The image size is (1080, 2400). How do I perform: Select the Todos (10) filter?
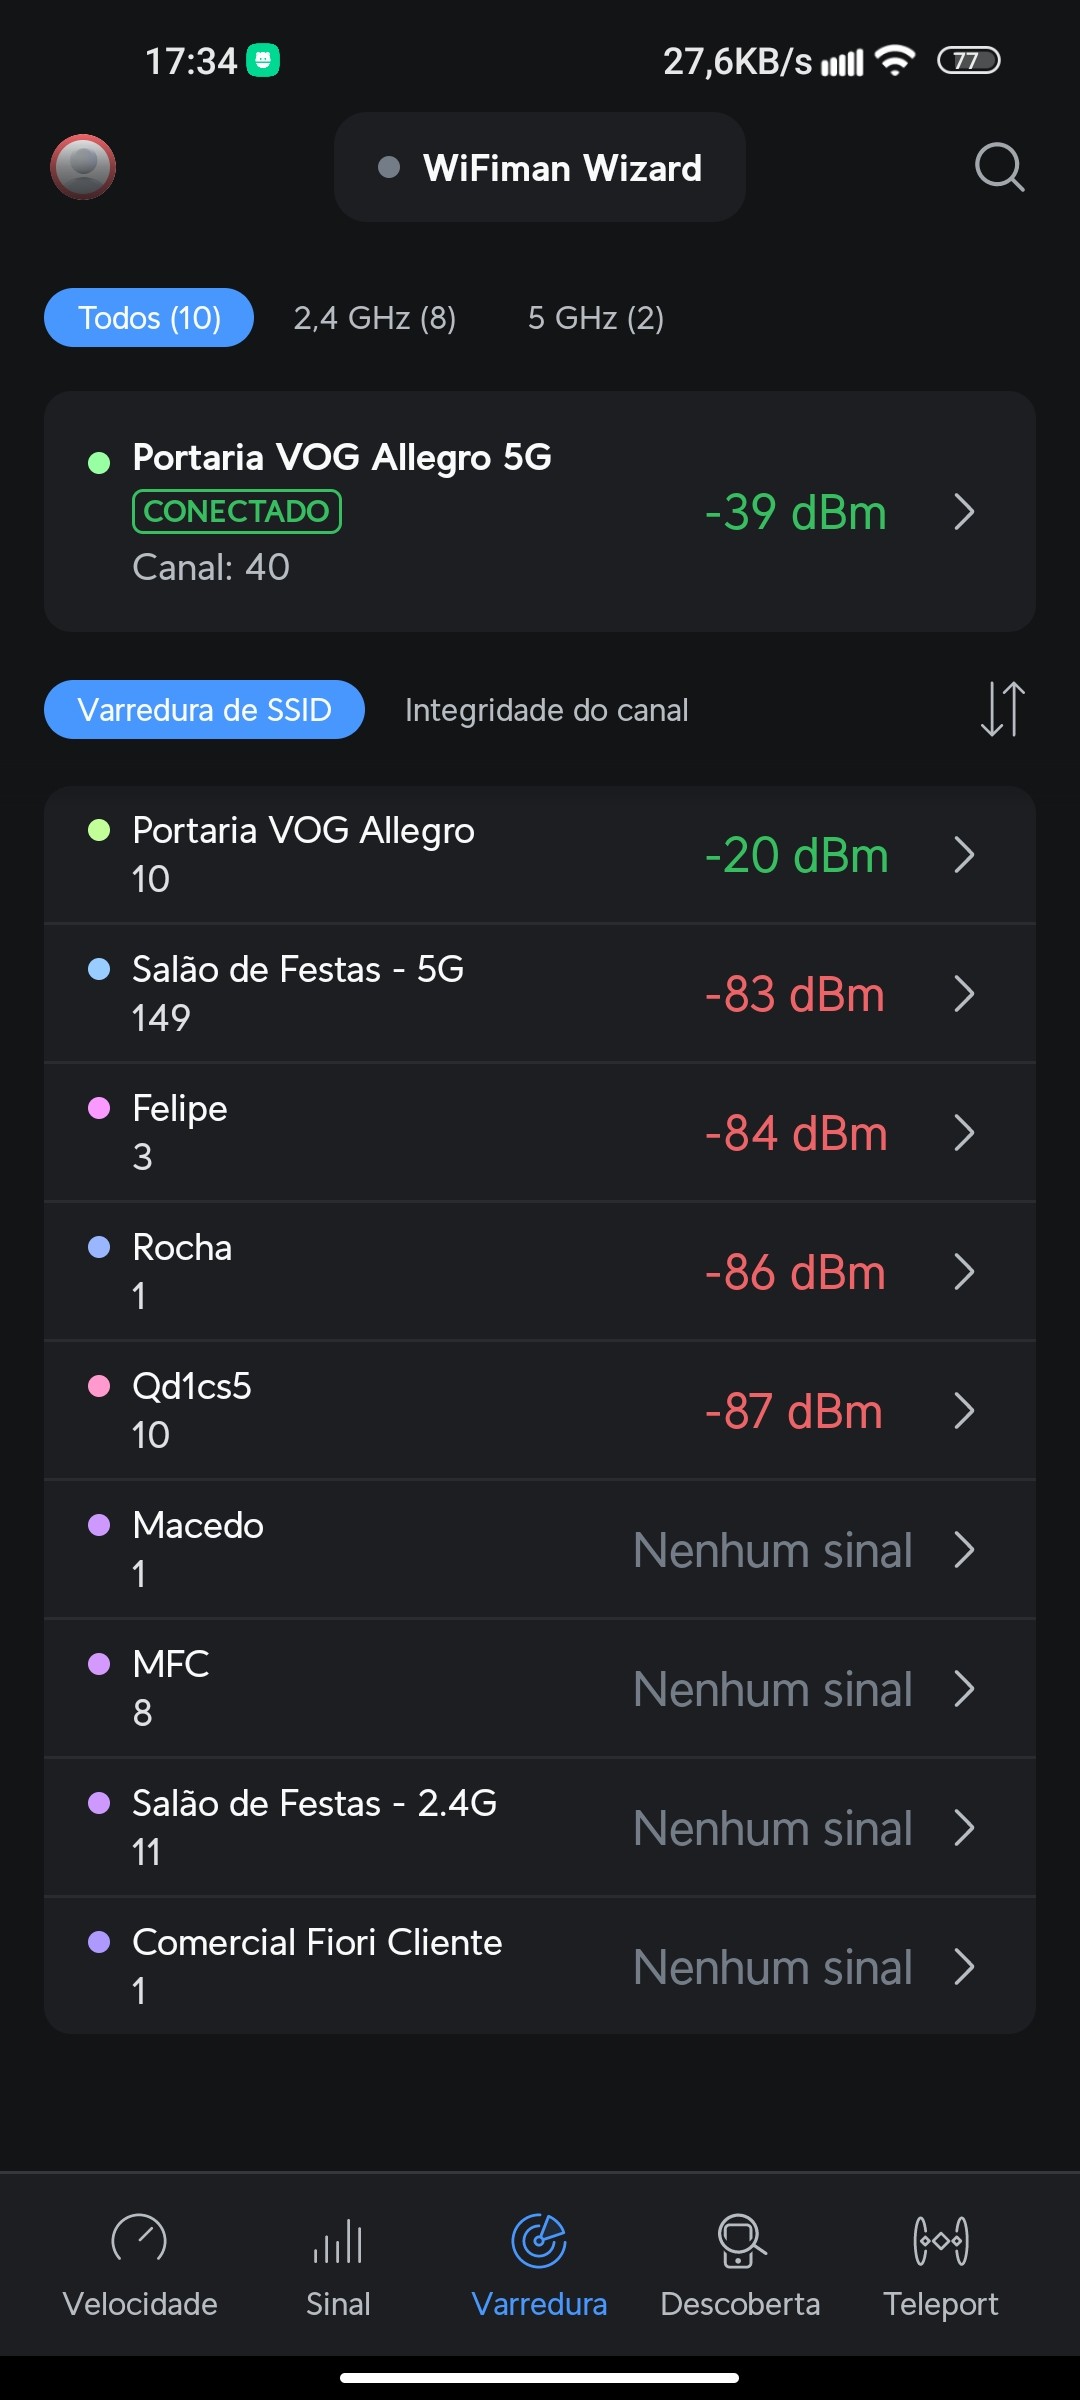click(149, 318)
